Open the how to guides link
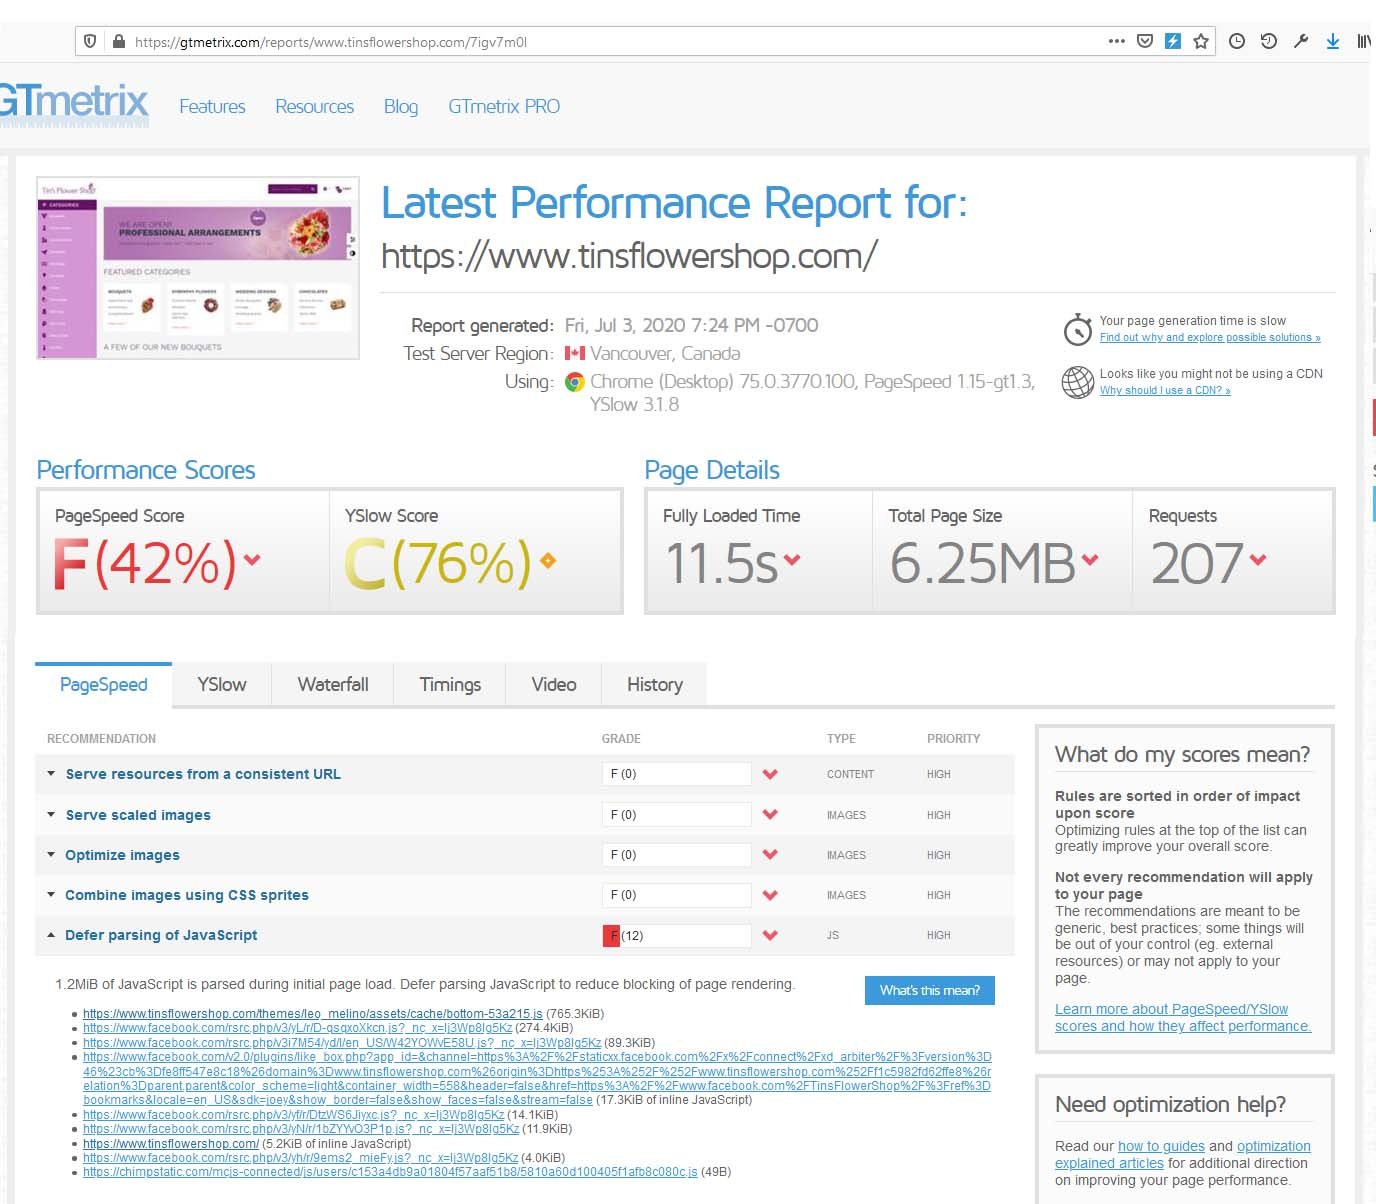This screenshot has width=1376, height=1204. pyautogui.click(x=1161, y=1146)
